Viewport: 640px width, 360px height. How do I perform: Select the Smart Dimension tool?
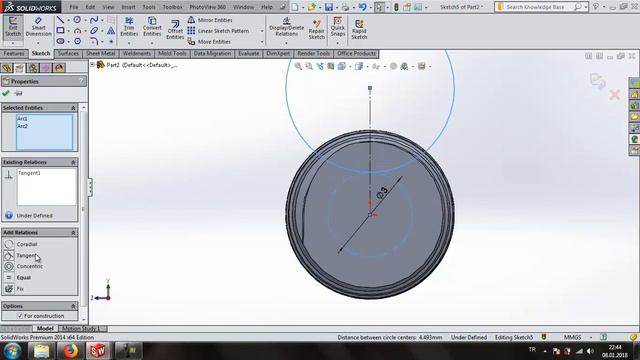[38, 27]
